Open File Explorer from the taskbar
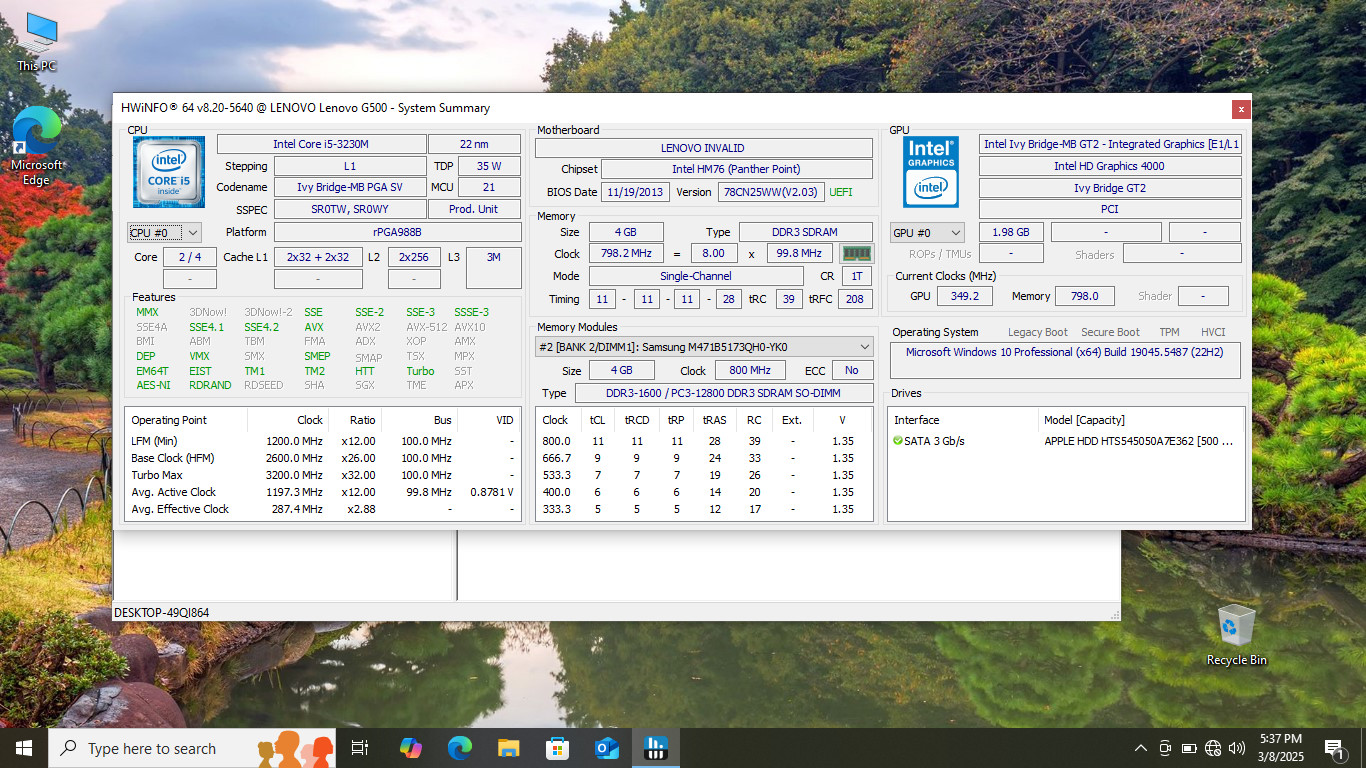Image resolution: width=1366 pixels, height=768 pixels. tap(509, 748)
